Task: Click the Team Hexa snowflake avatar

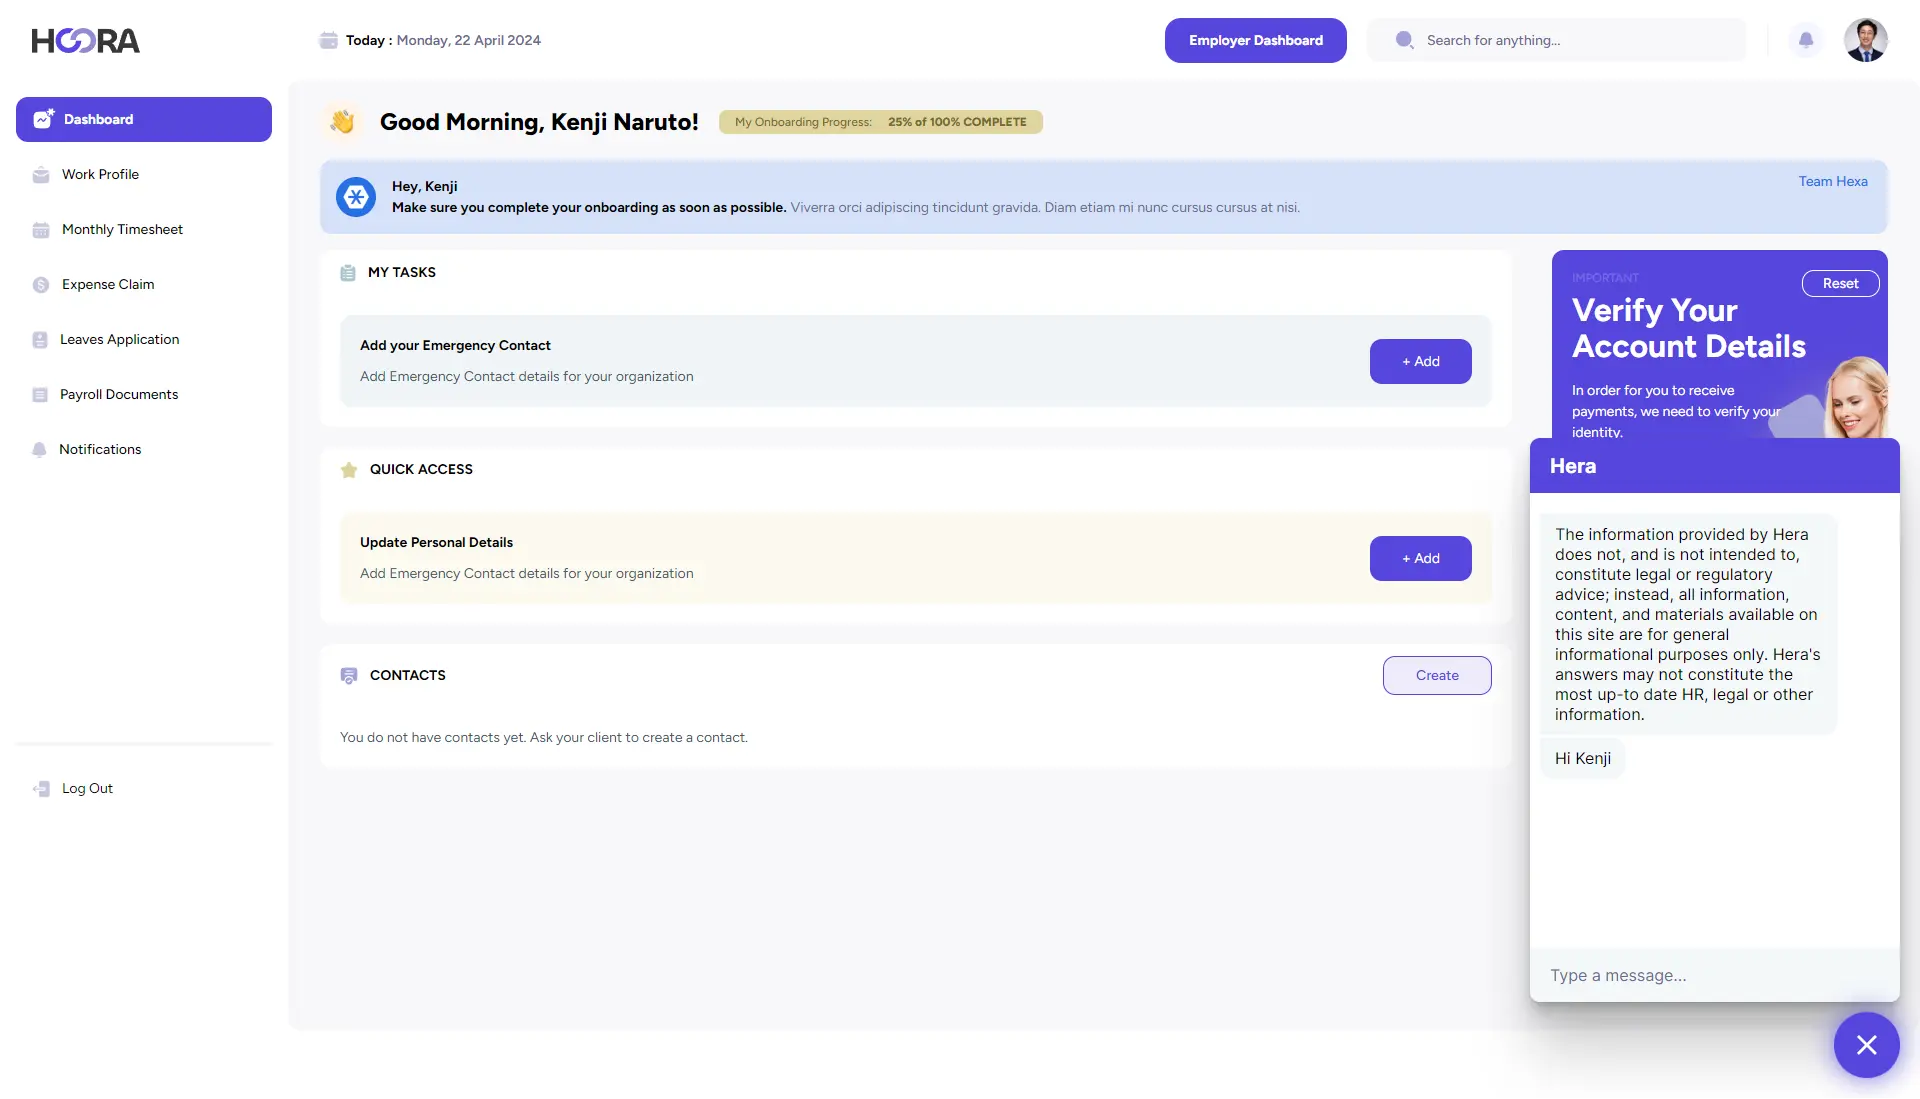Action: tap(356, 197)
